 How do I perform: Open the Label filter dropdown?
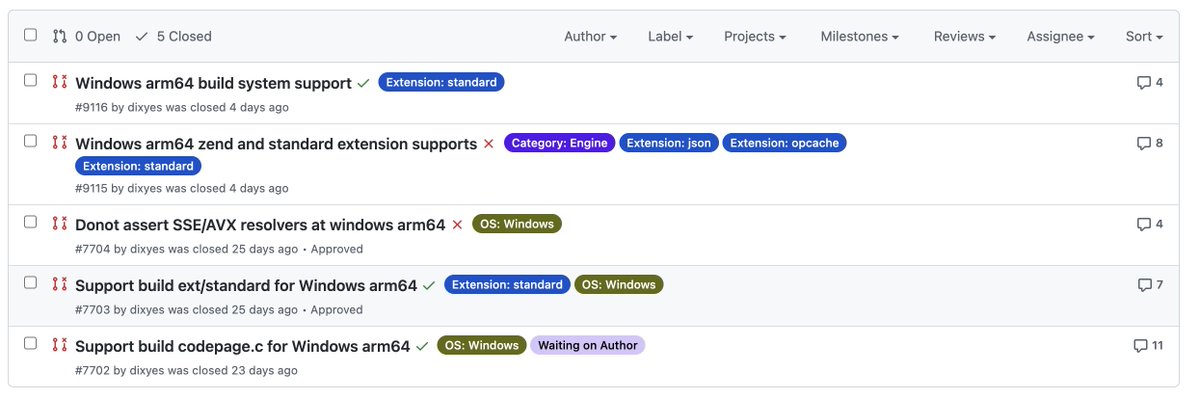[671, 36]
